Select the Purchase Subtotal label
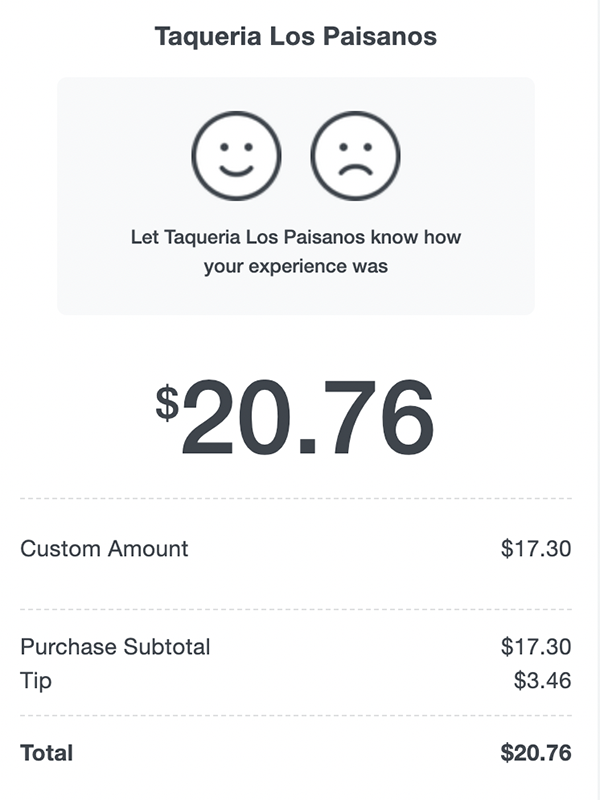Viewport: 600px width, 800px height. point(115,647)
